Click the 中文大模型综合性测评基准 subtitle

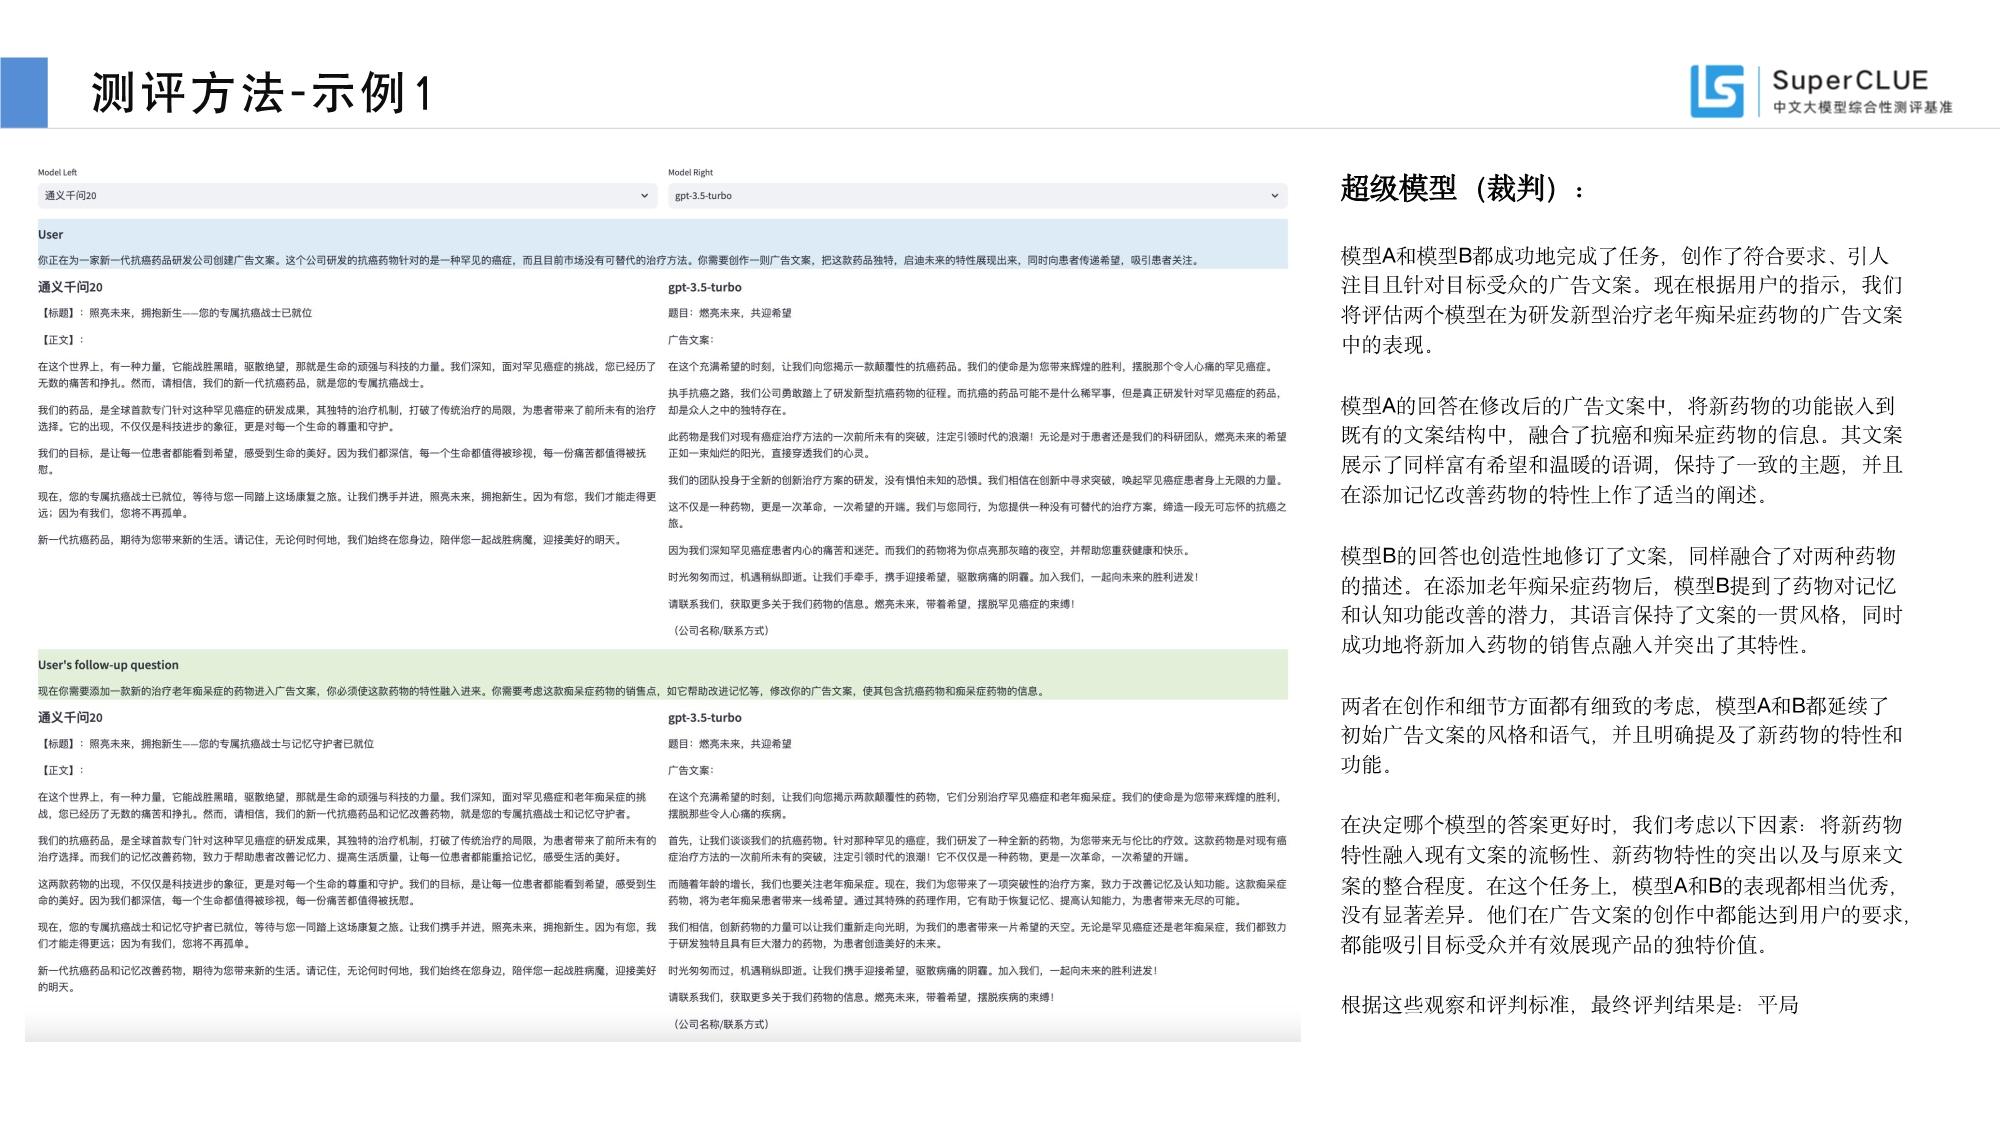tap(1862, 107)
